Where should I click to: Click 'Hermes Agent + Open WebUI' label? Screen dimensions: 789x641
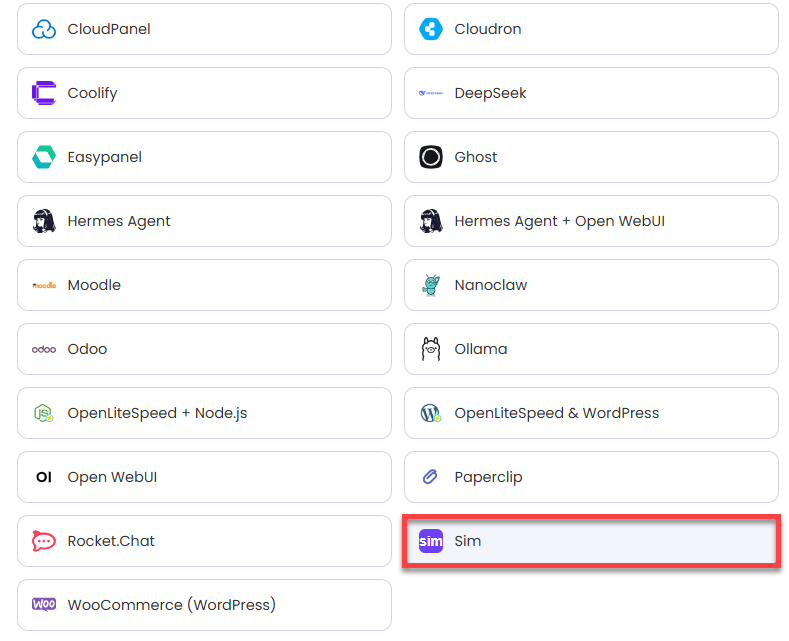tap(560, 221)
